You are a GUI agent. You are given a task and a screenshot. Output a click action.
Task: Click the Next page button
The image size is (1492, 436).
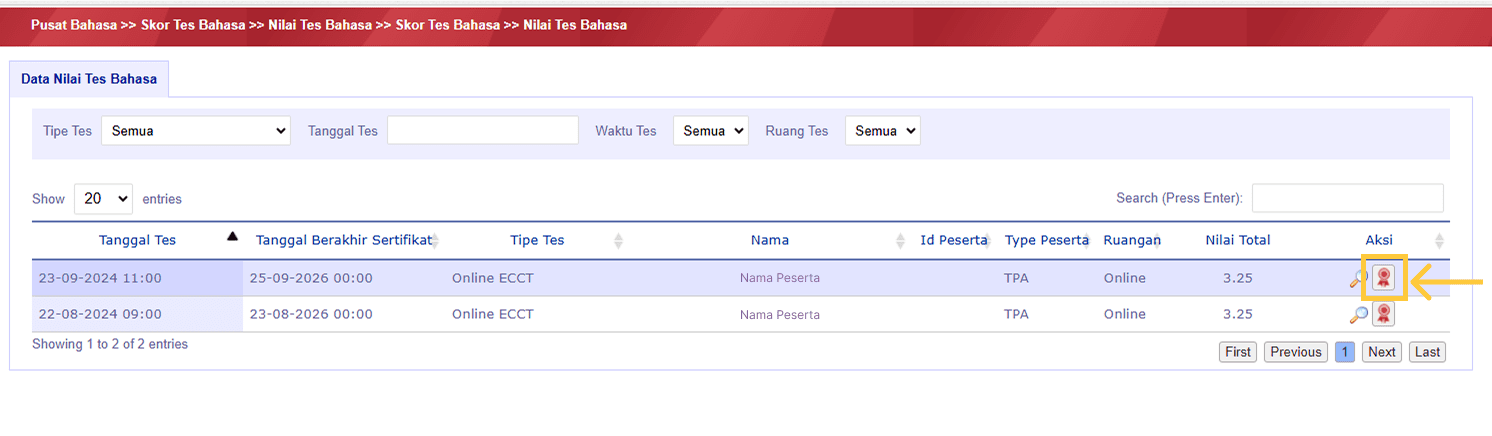click(x=1382, y=352)
